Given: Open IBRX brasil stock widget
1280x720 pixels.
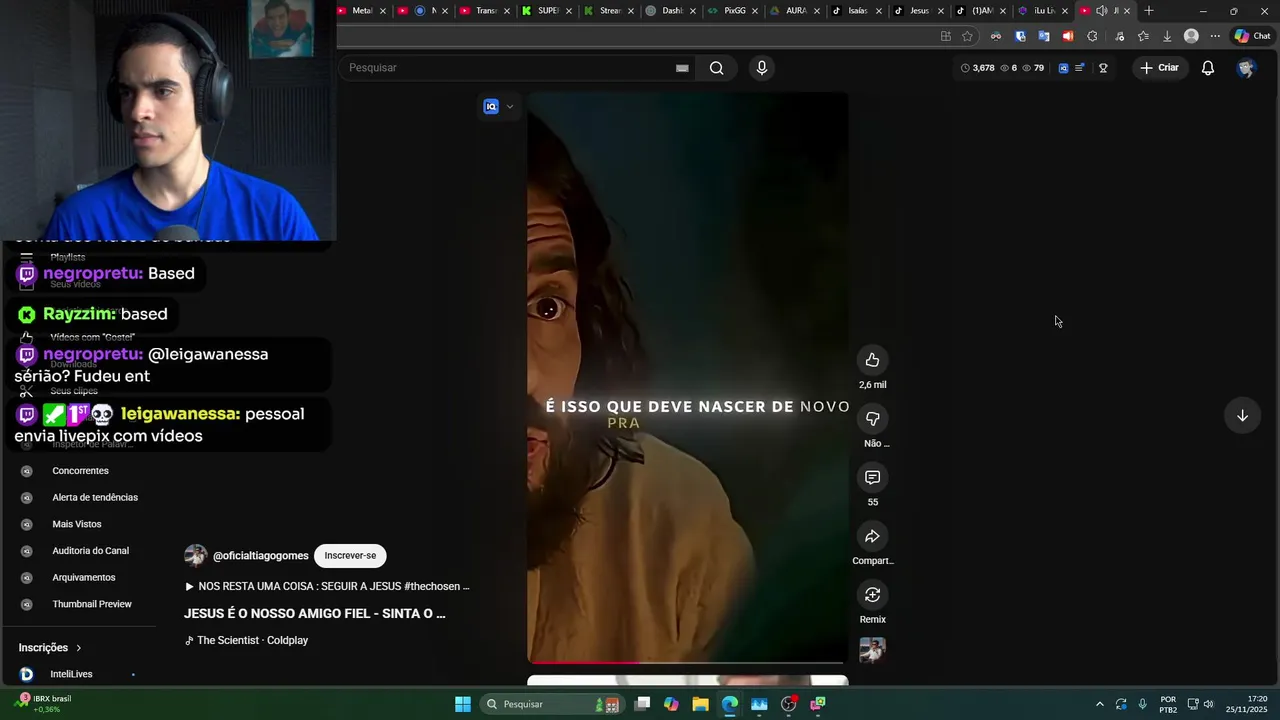Looking at the screenshot, I should point(45,704).
